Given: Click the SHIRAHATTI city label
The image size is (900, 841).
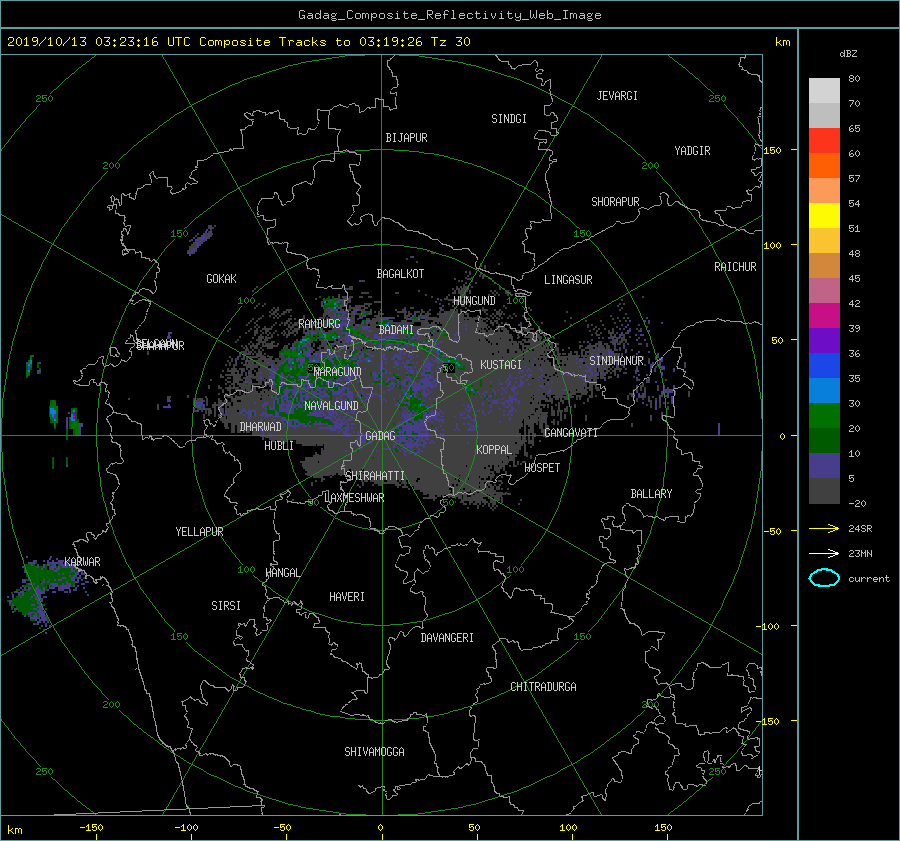Looking at the screenshot, I should [x=375, y=476].
